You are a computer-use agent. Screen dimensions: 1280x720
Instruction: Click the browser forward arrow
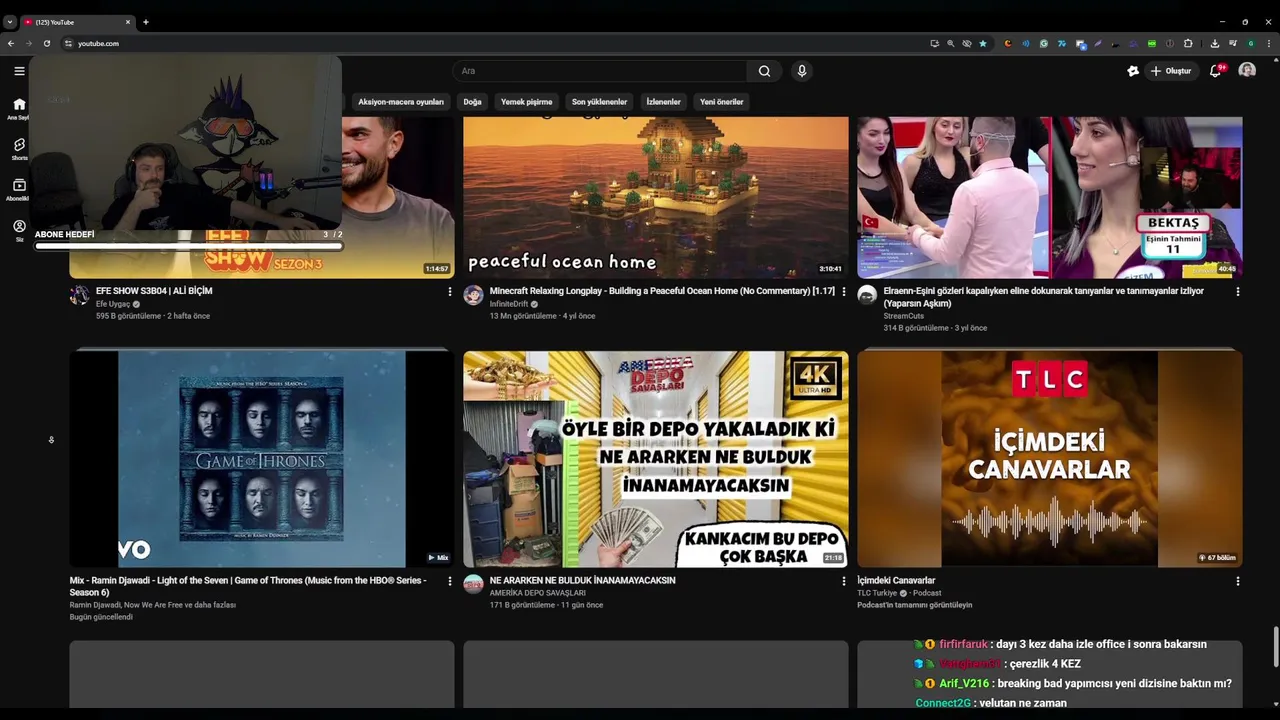coord(28,43)
